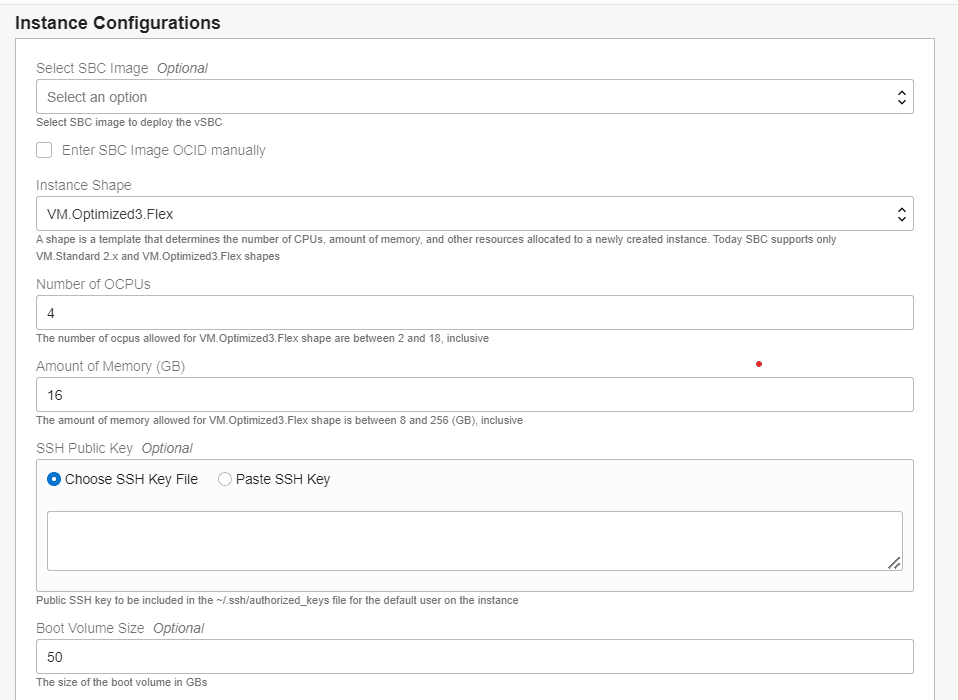Click the empty radio circle for Paste SSH Key

[x=224, y=479]
